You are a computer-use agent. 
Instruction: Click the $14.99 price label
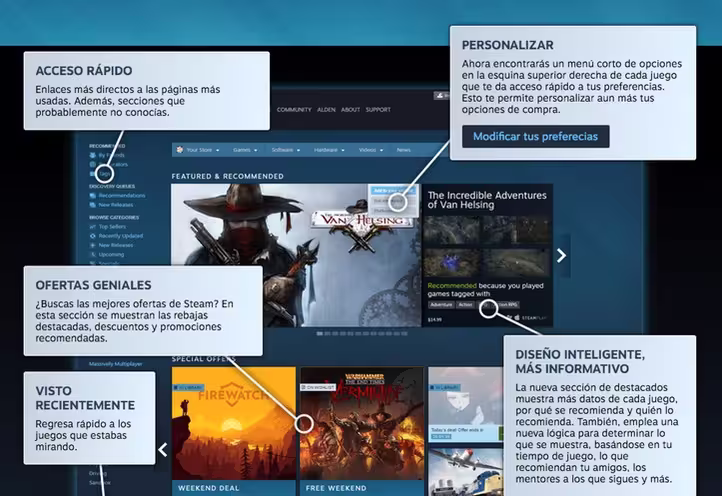(434, 320)
